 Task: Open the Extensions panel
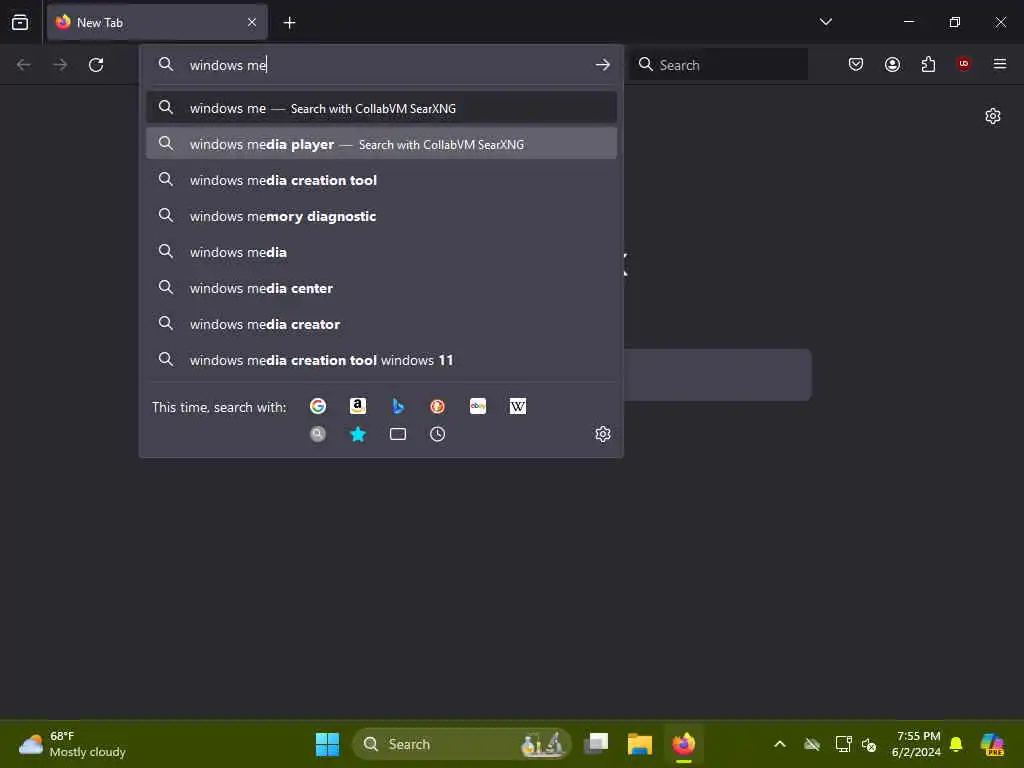928,64
